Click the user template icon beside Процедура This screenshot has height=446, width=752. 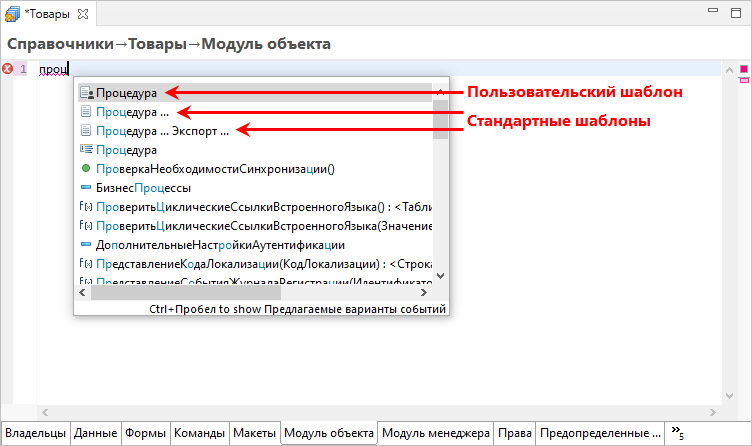pos(86,92)
